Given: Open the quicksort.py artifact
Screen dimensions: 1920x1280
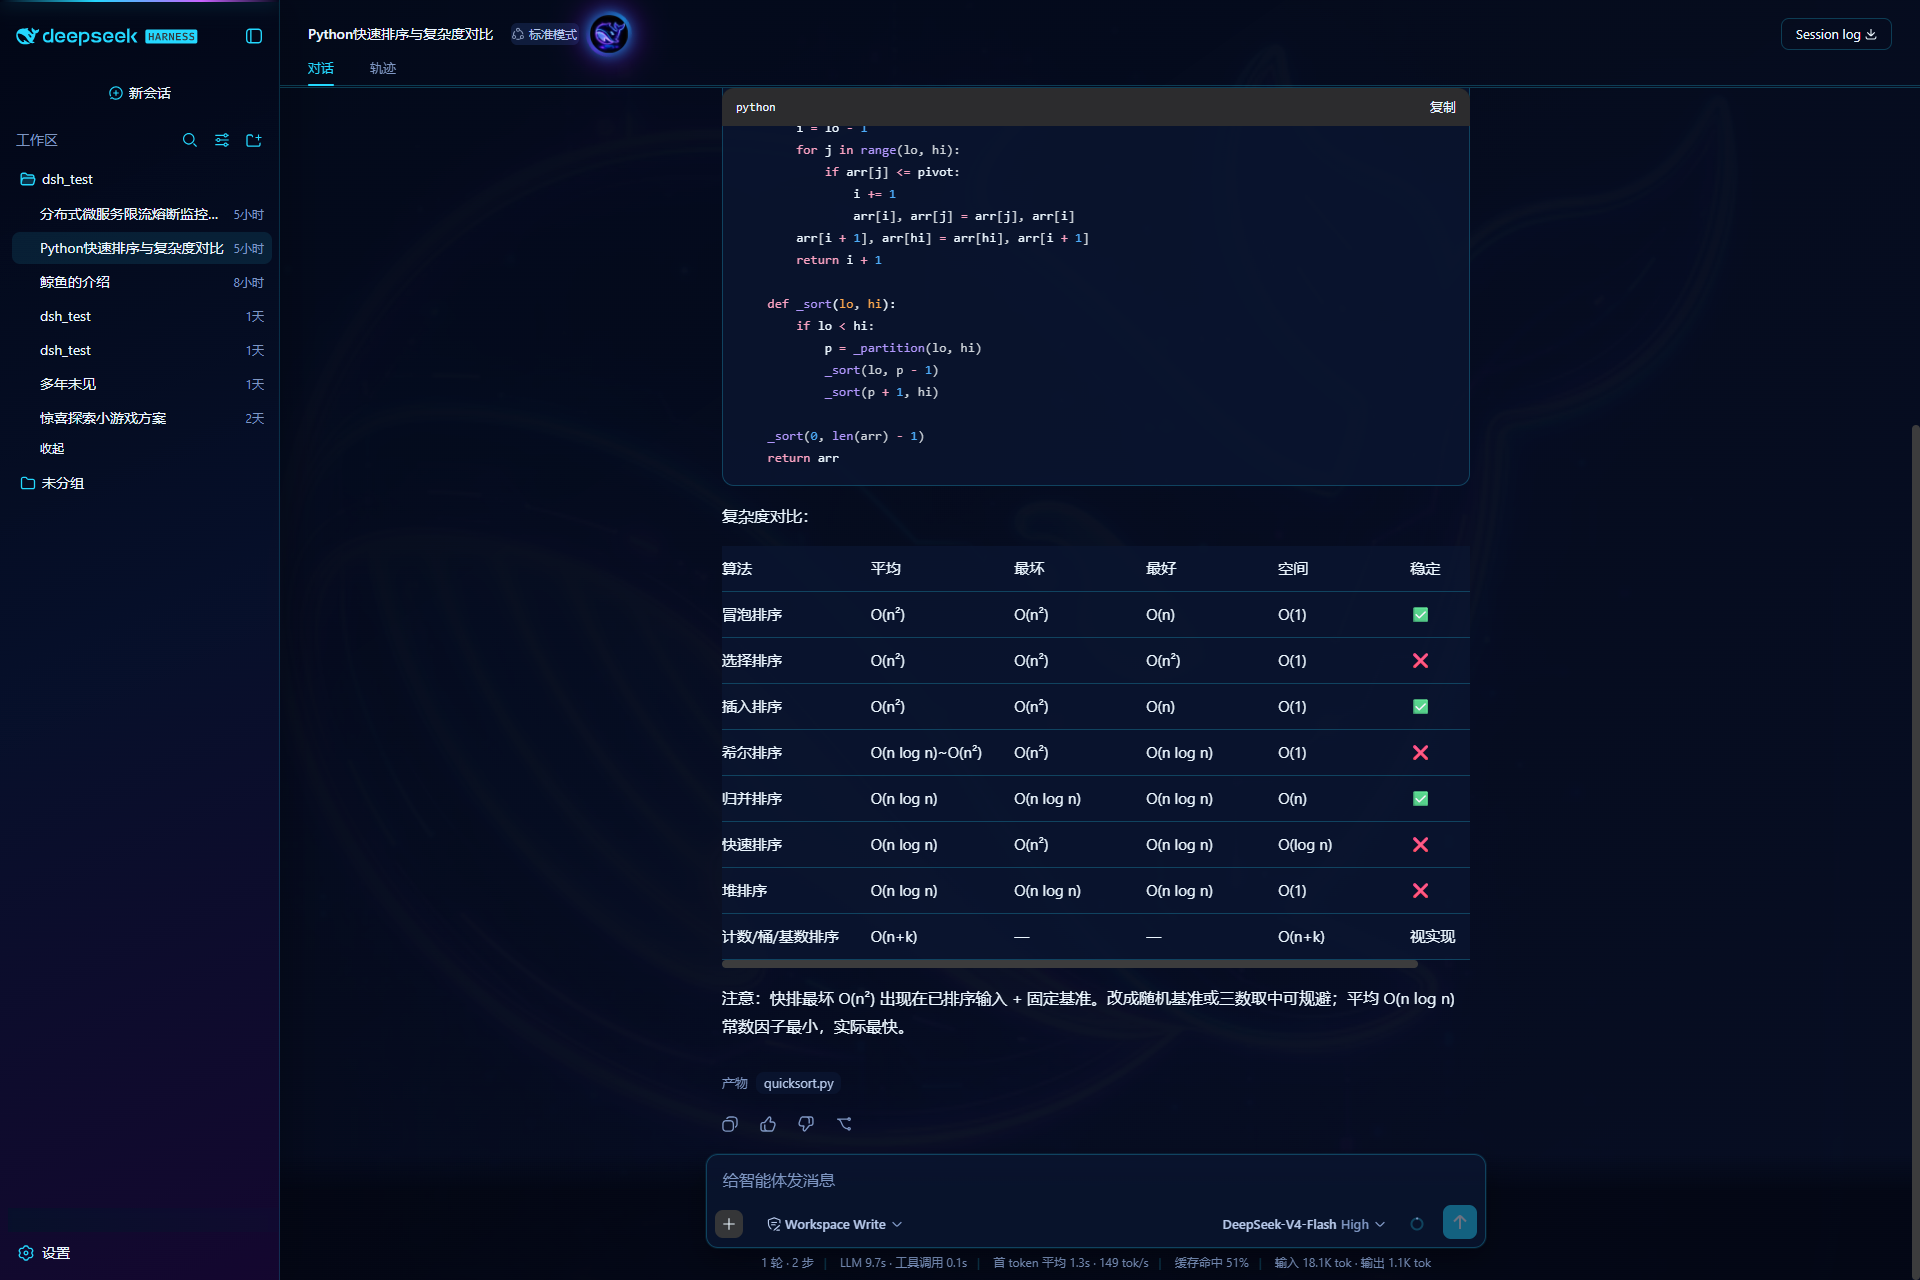Looking at the screenshot, I should (x=798, y=1083).
